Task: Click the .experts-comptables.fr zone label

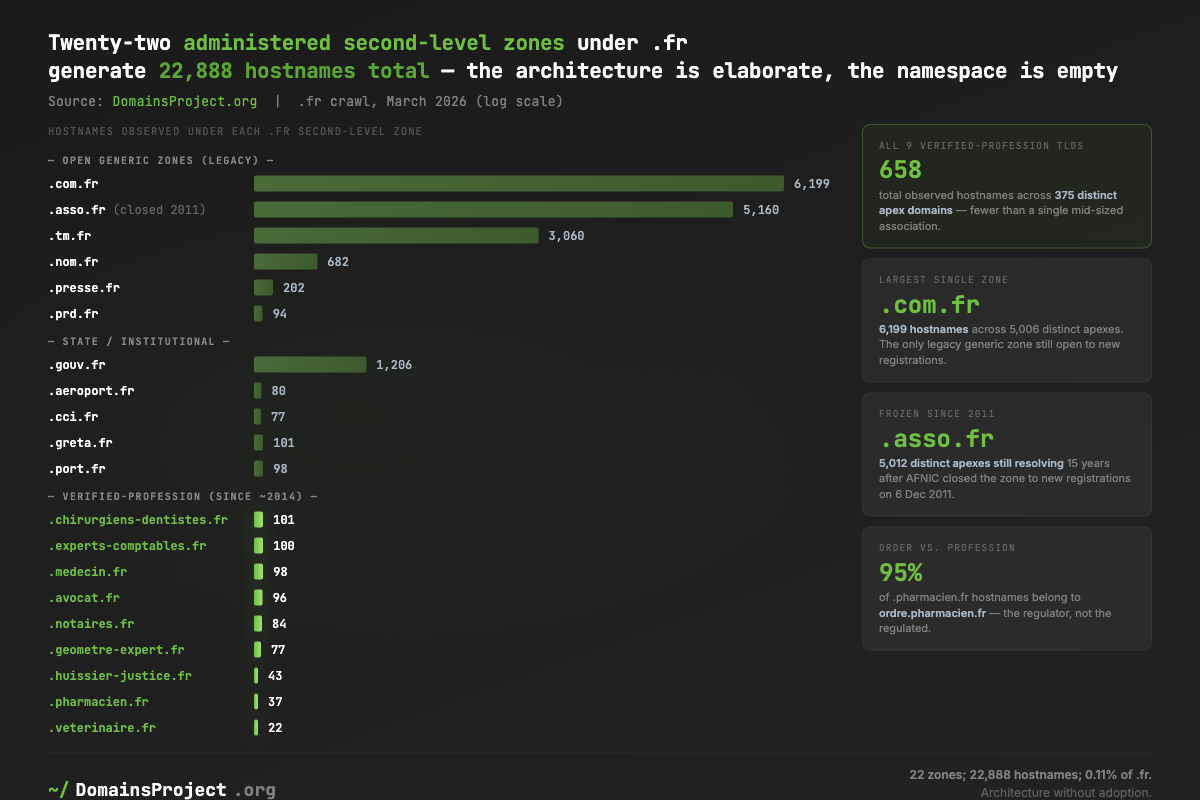Action: coord(127,546)
